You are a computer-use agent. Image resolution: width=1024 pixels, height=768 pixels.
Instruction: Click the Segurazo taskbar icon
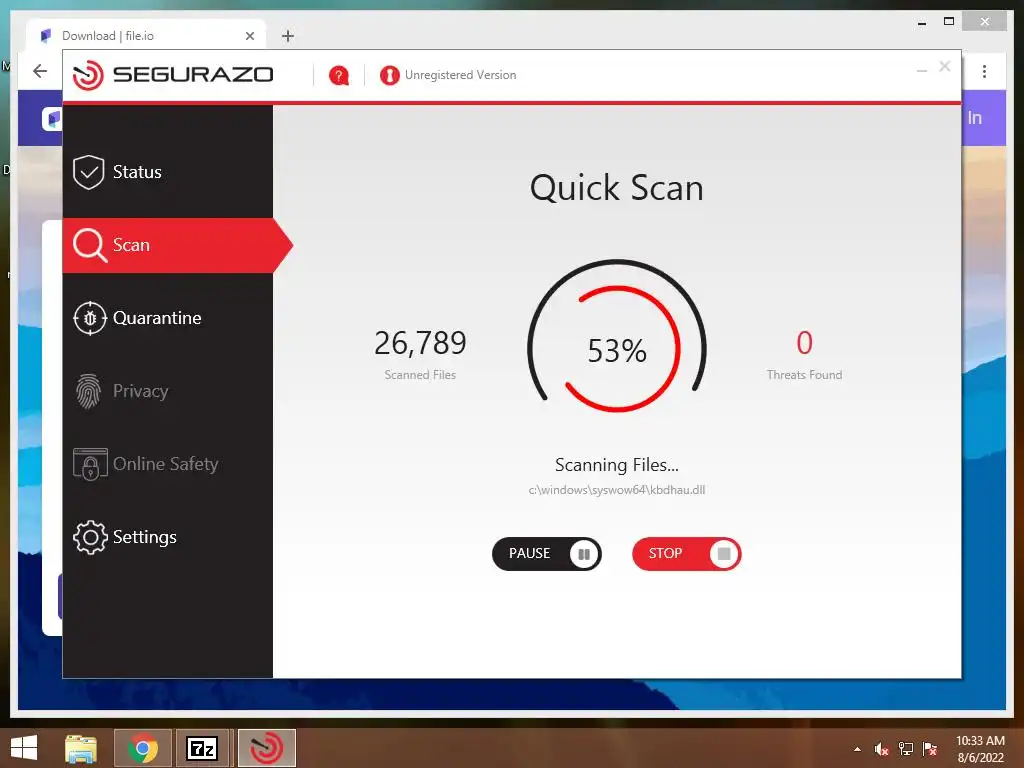pyautogui.click(x=266, y=748)
